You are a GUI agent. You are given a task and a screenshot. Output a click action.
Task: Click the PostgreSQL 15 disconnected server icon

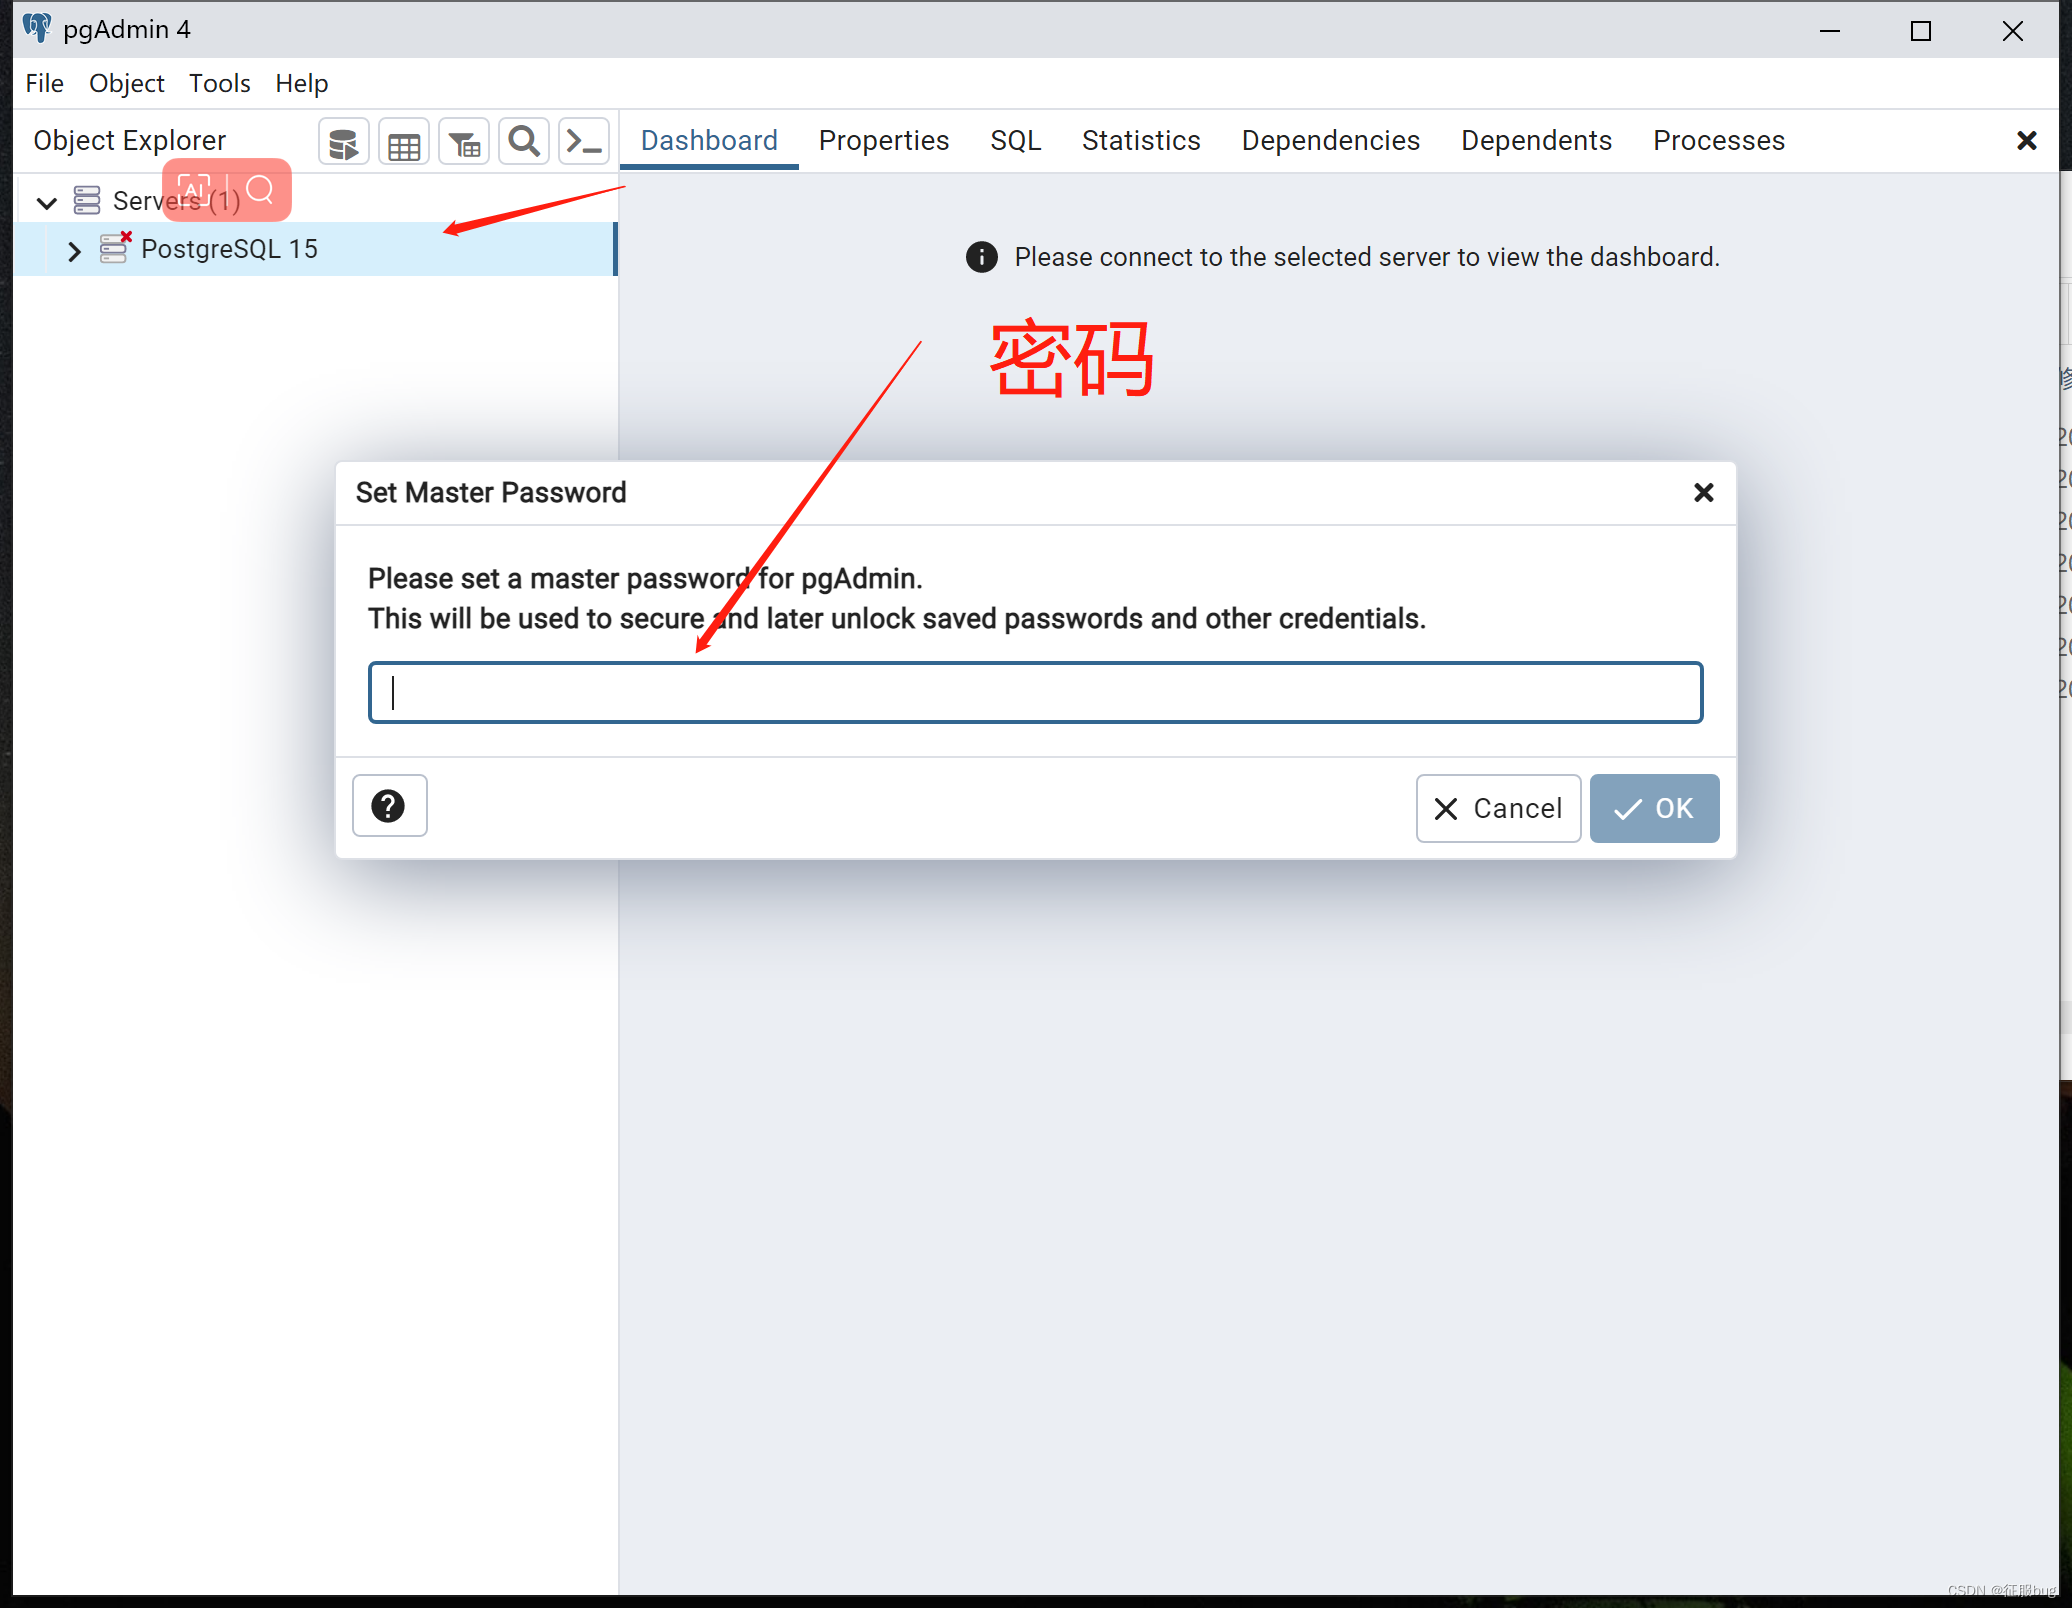(x=115, y=248)
